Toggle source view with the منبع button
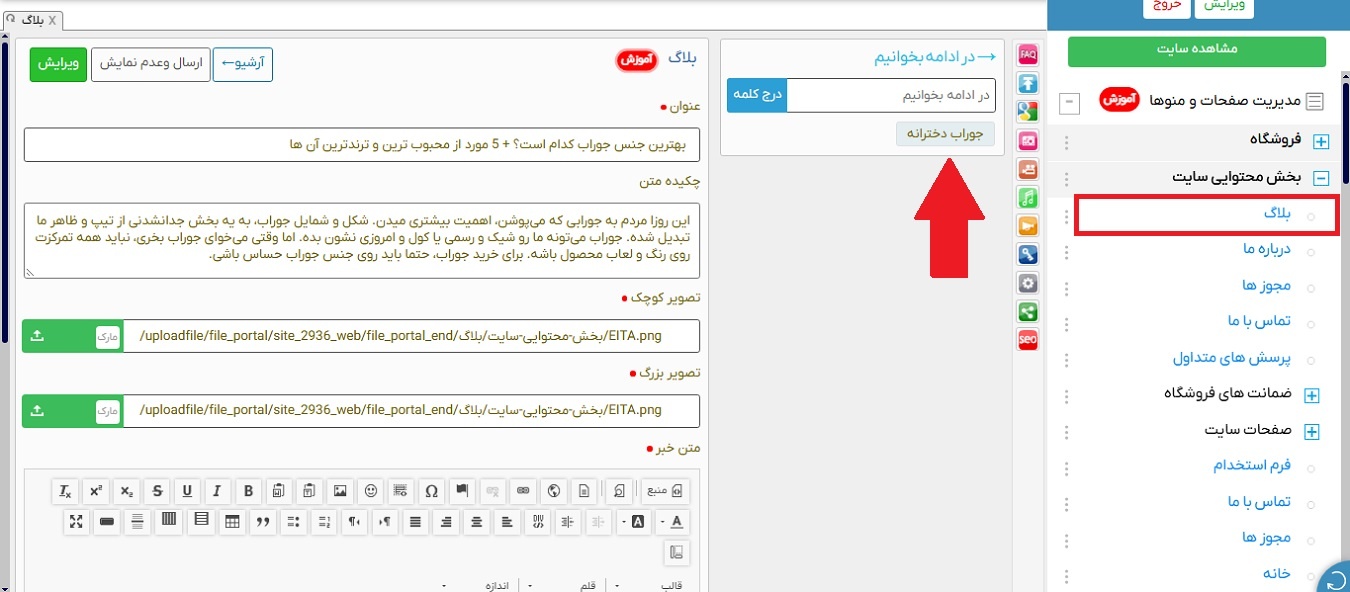 coord(664,490)
